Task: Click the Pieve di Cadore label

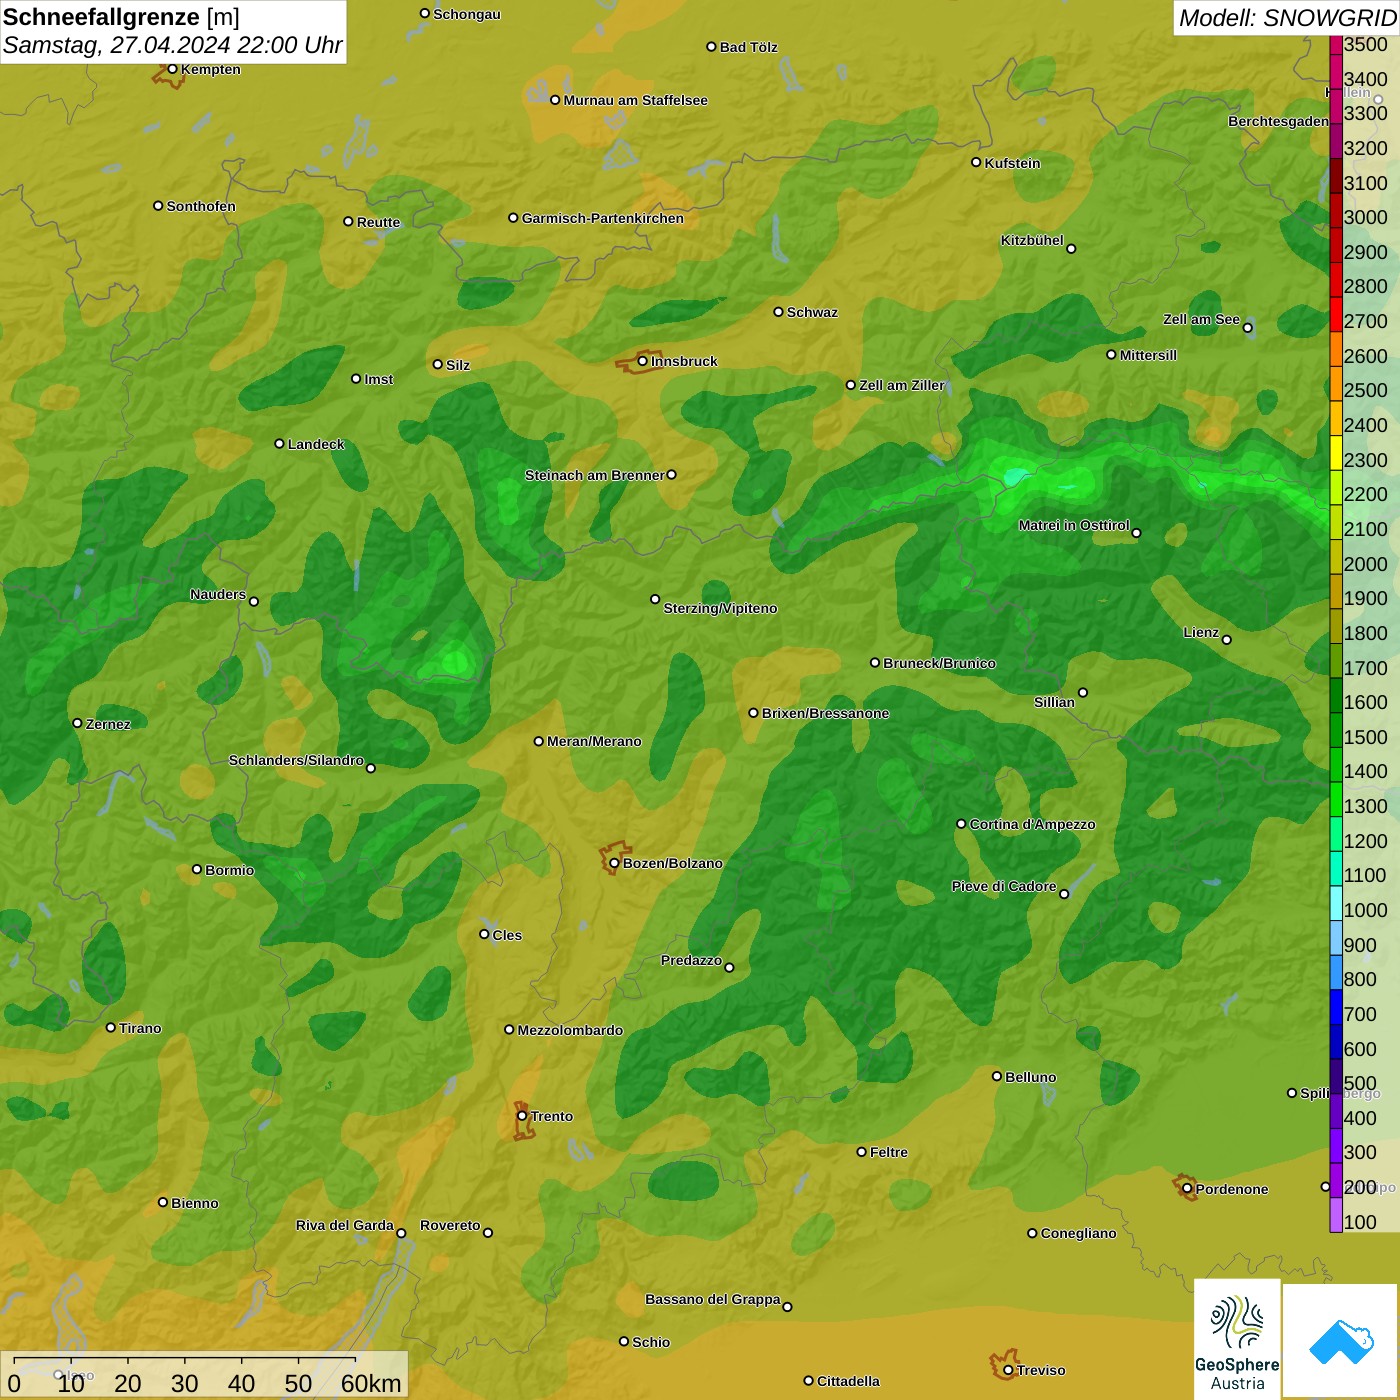Action: tap(1003, 886)
